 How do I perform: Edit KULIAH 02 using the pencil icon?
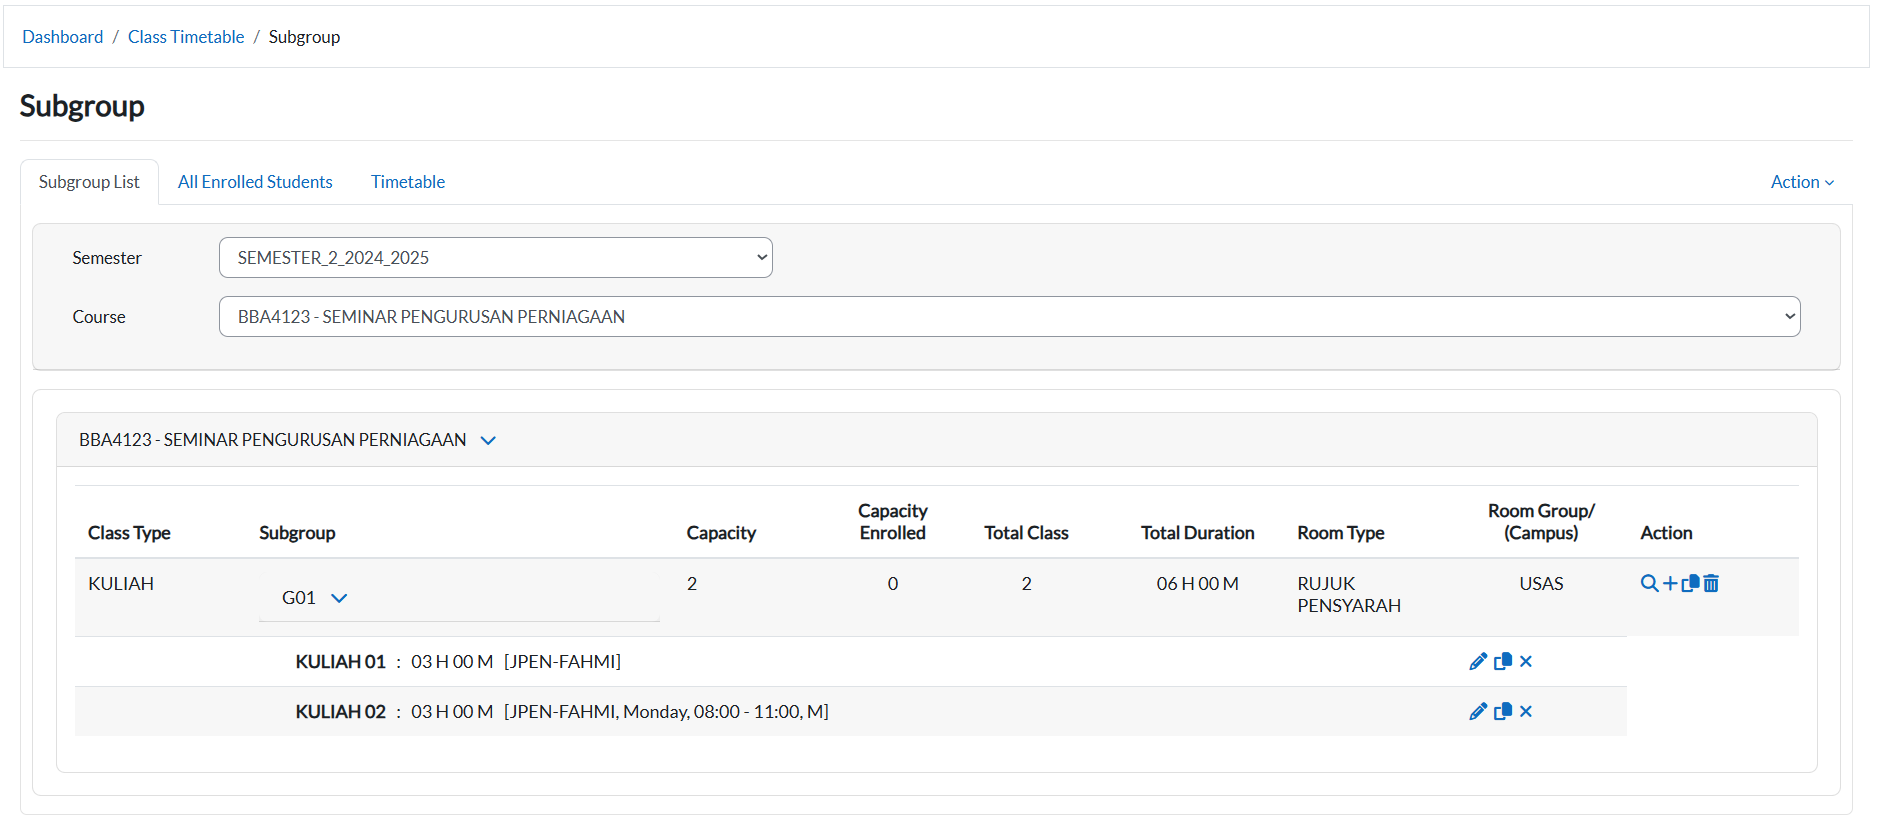point(1478,711)
